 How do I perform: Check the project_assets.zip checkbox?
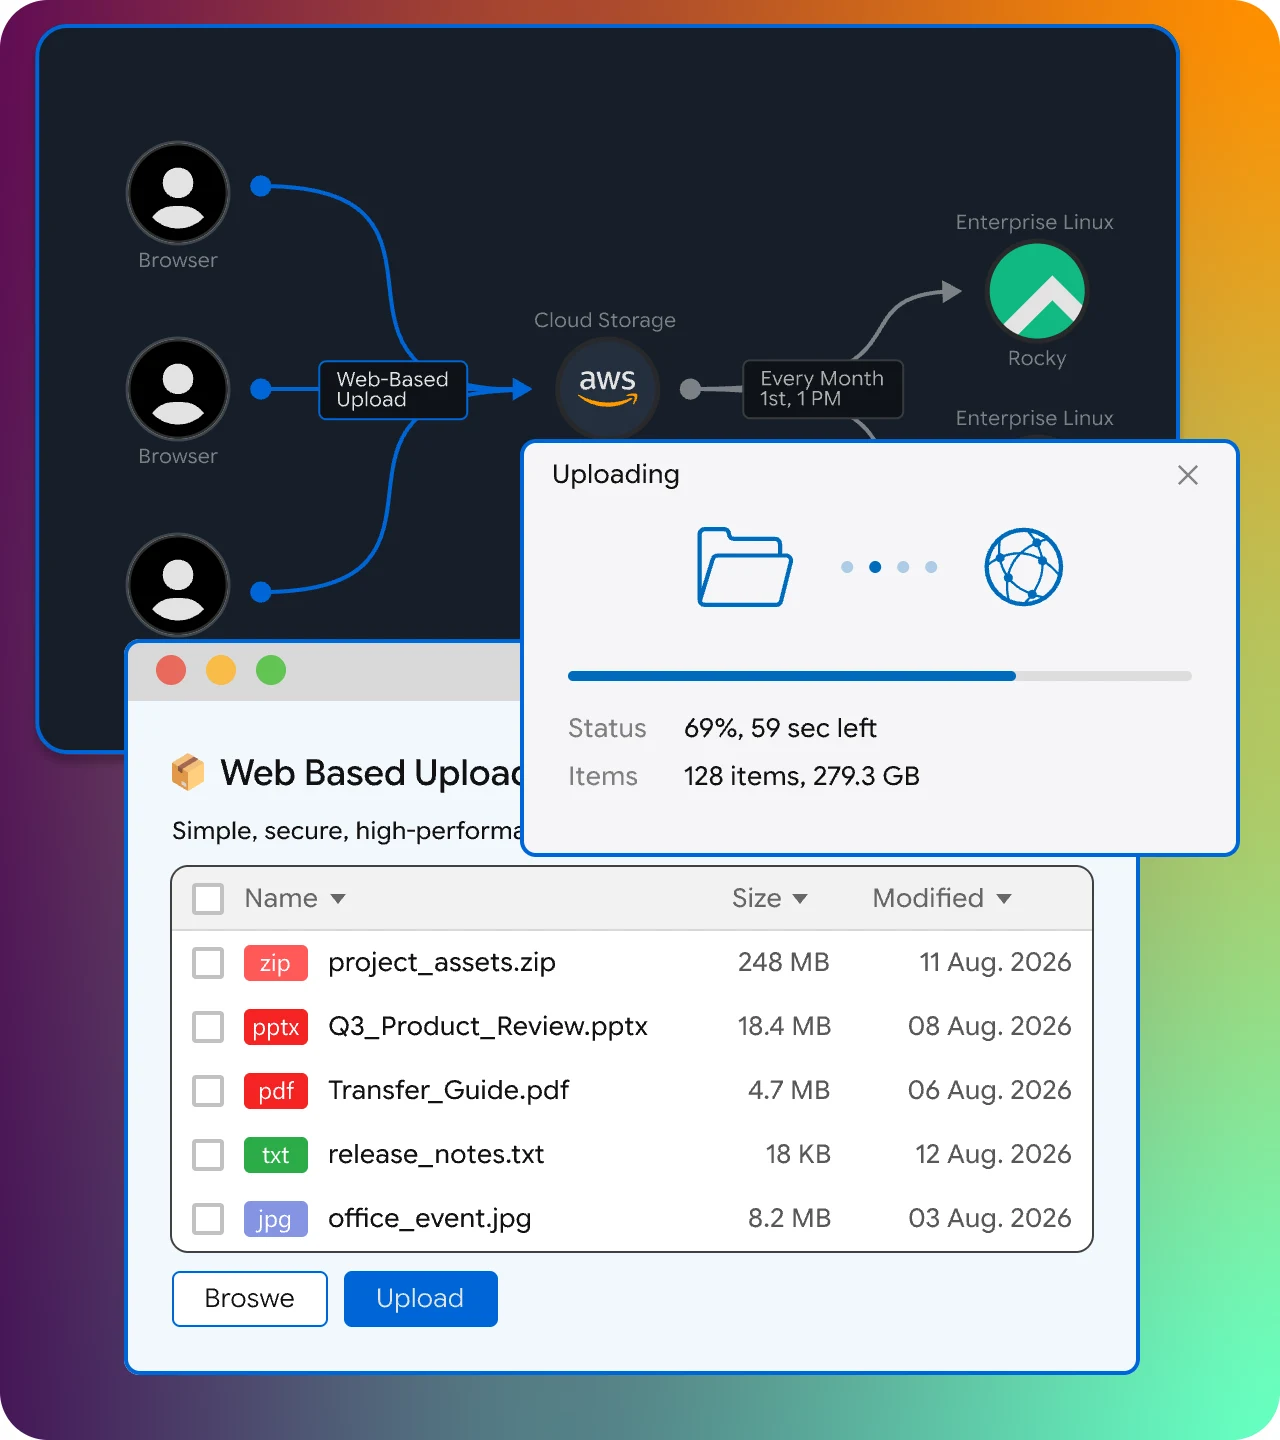208,963
